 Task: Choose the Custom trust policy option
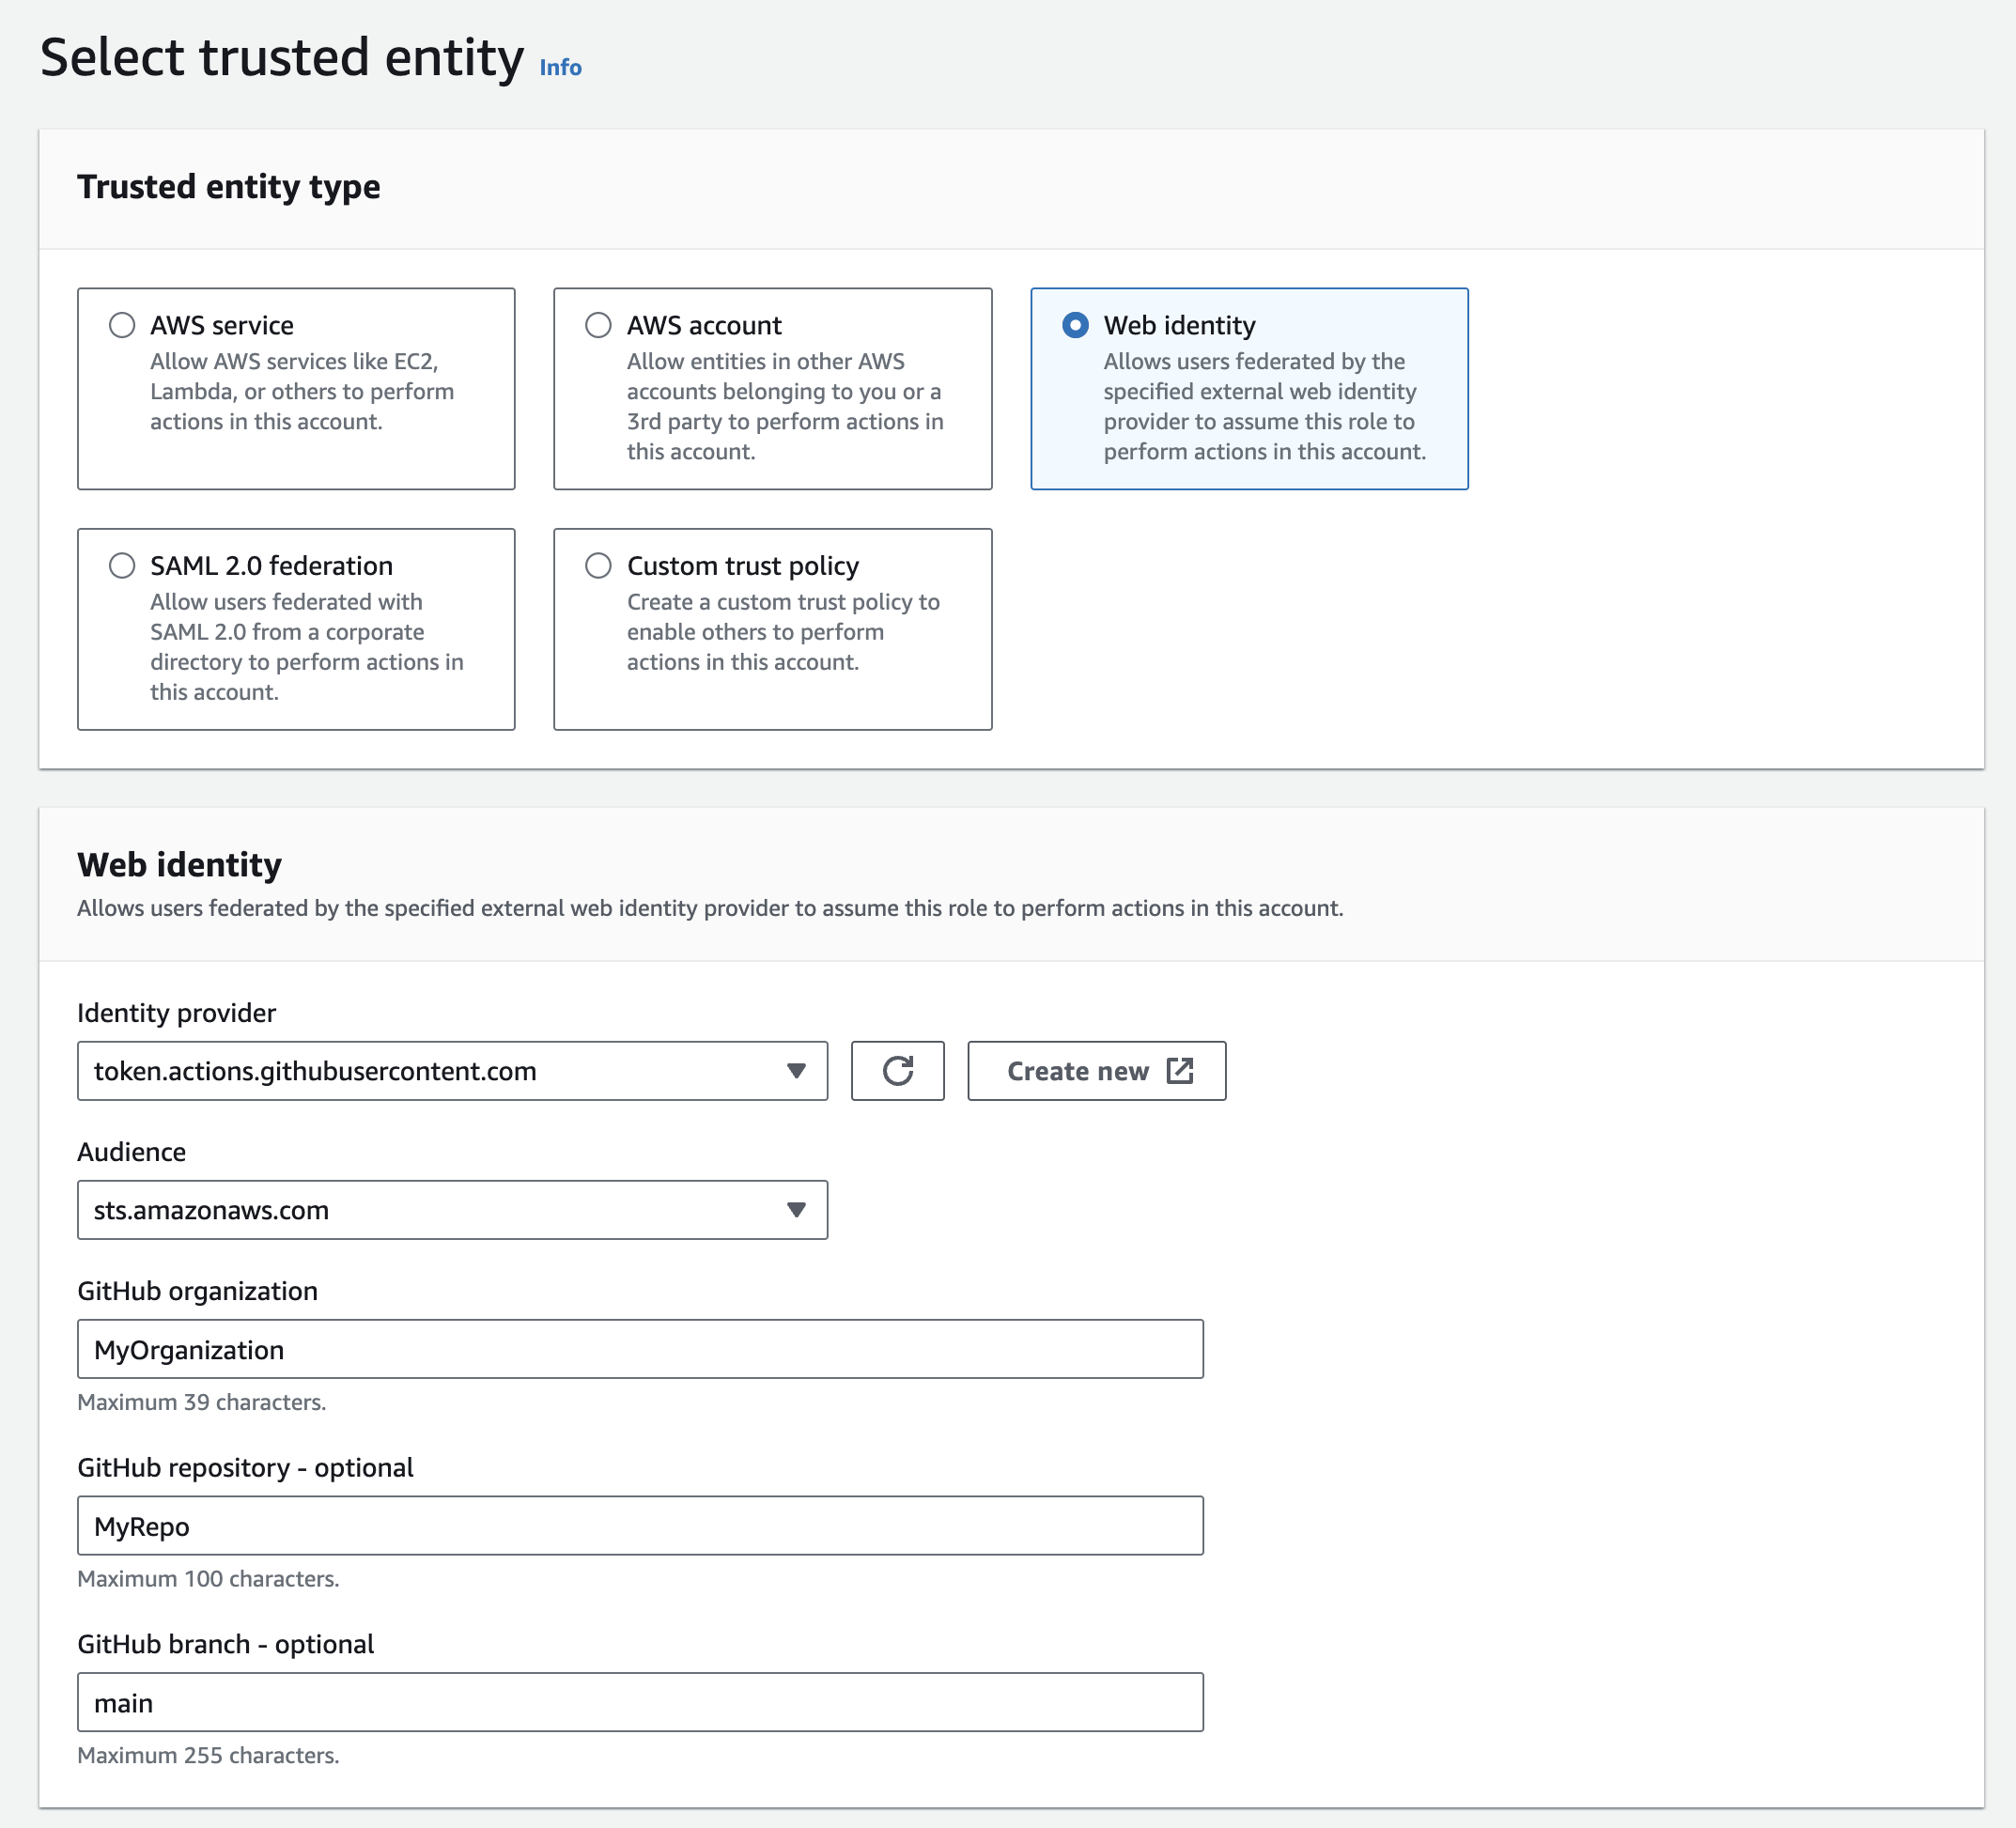tap(598, 566)
